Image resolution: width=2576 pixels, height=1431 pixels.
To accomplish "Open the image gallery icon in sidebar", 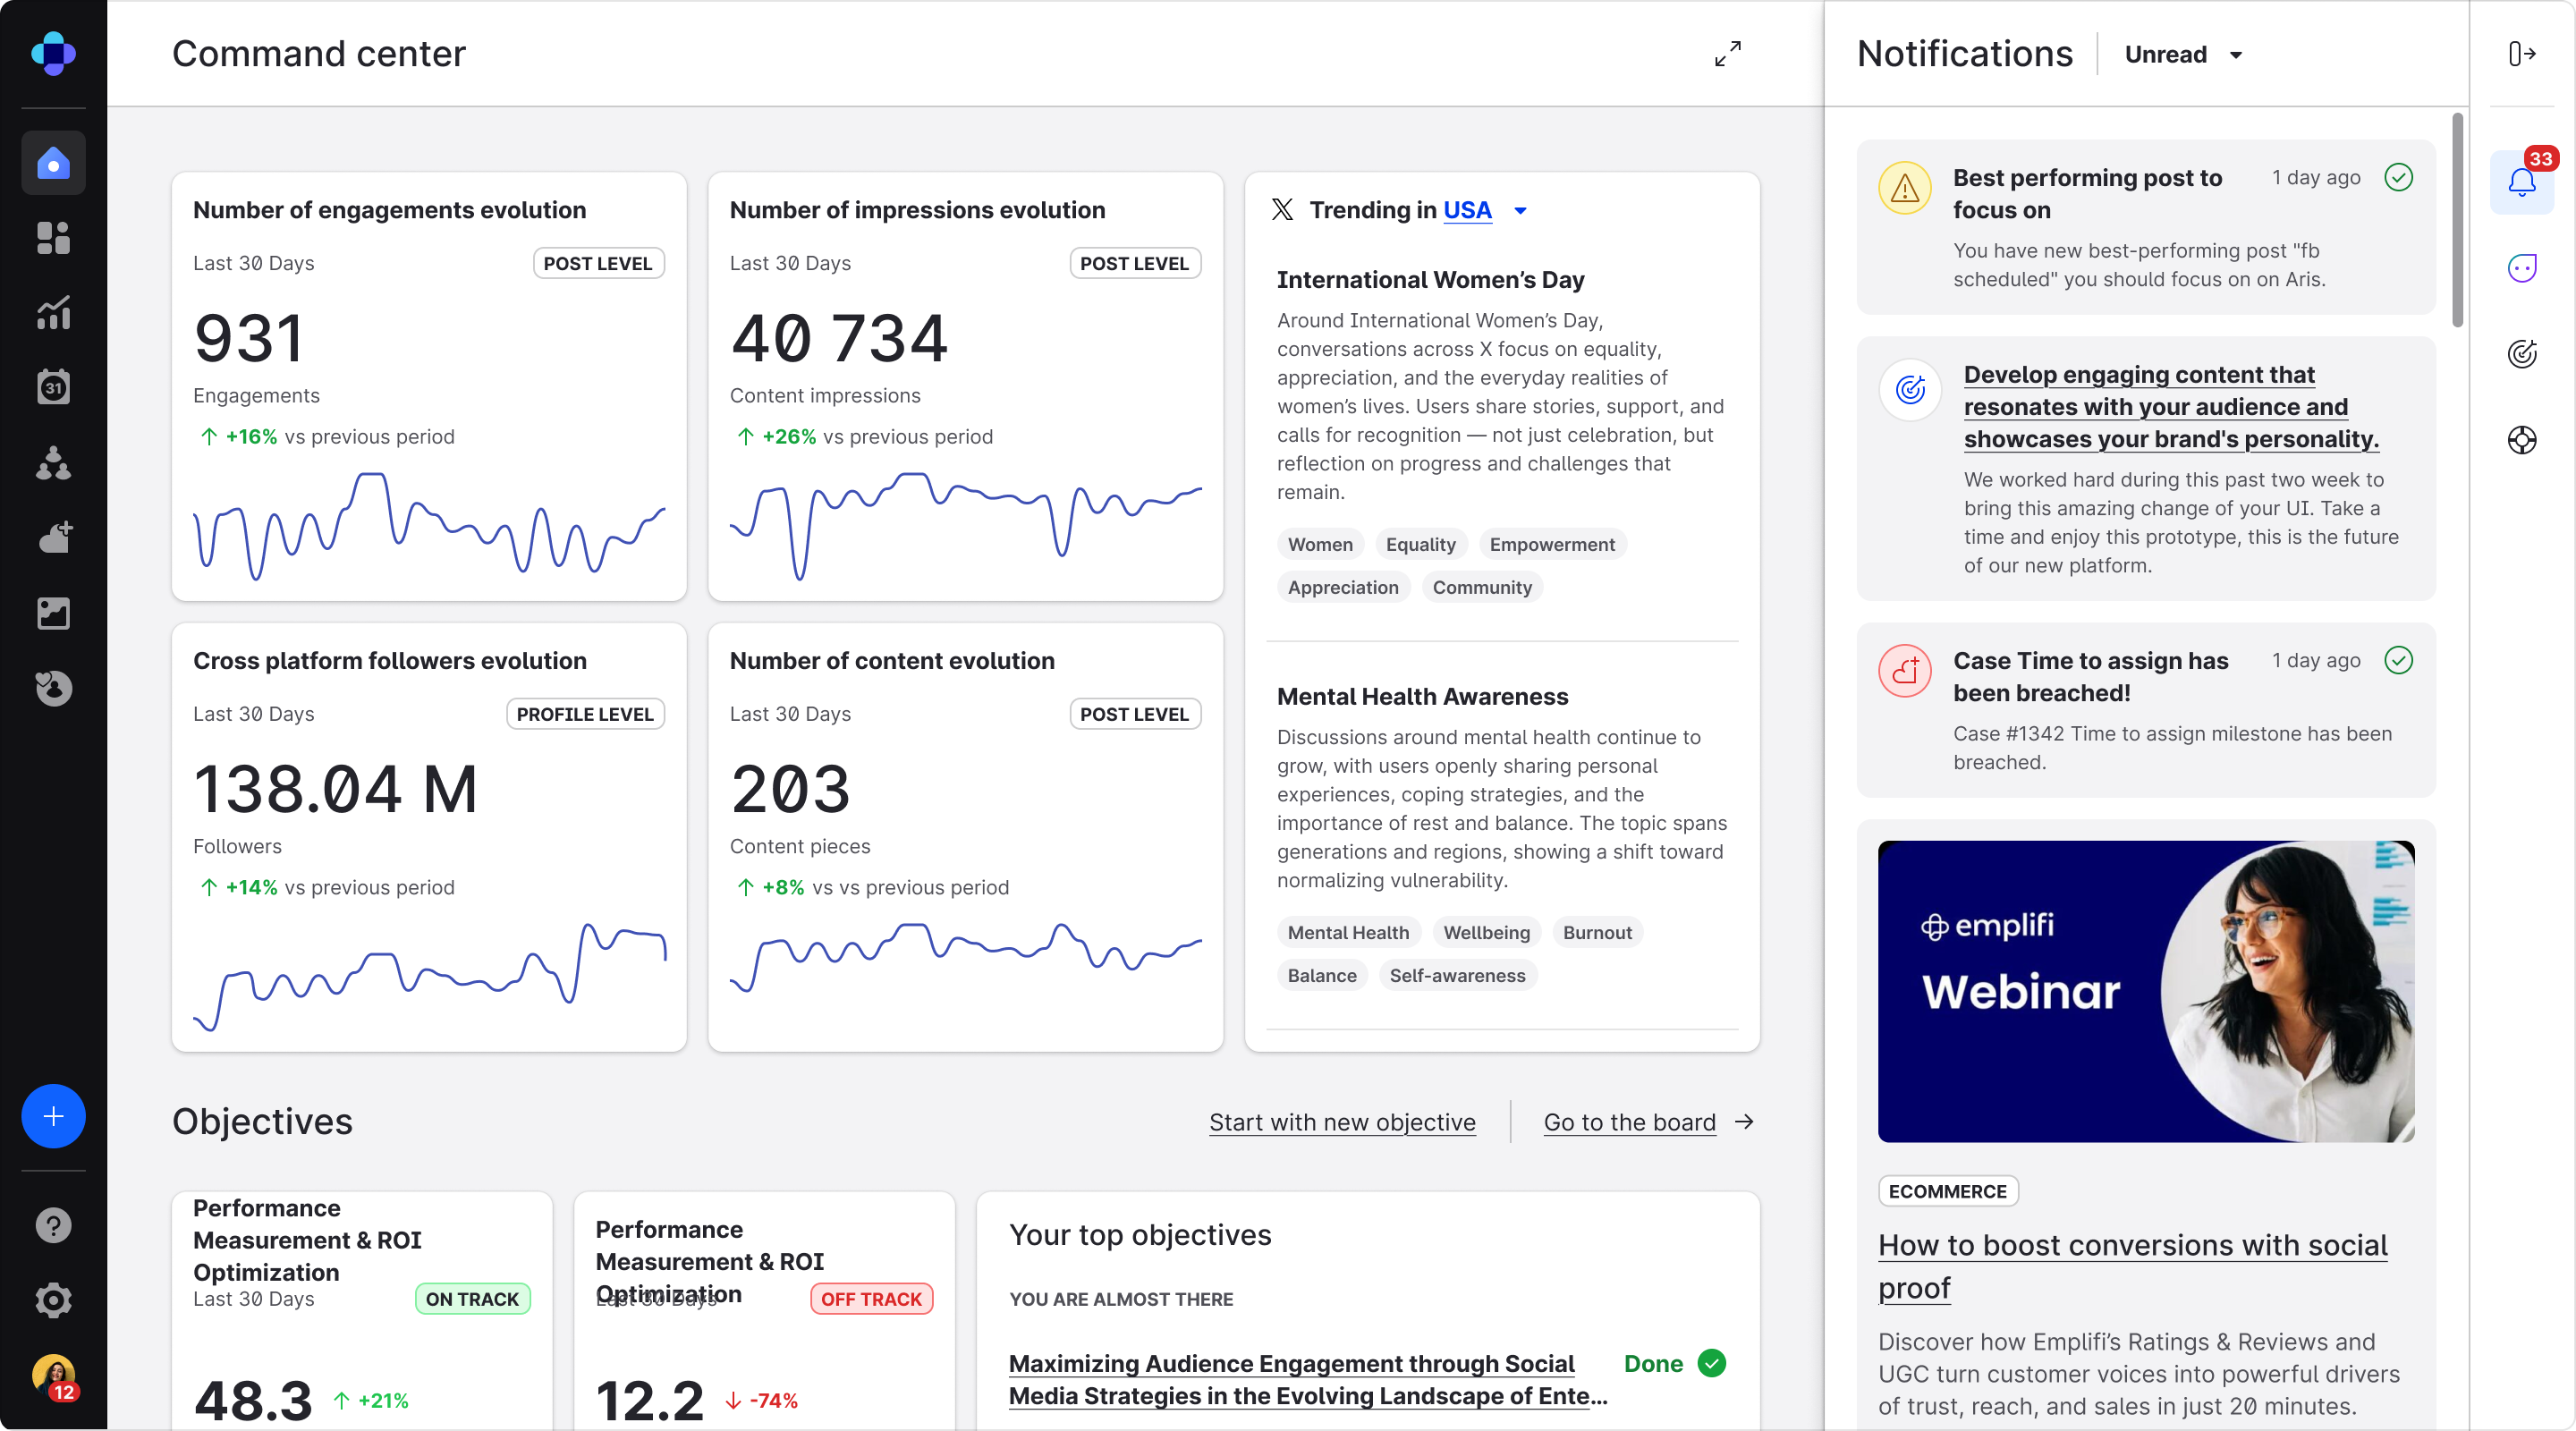I will click(53, 613).
